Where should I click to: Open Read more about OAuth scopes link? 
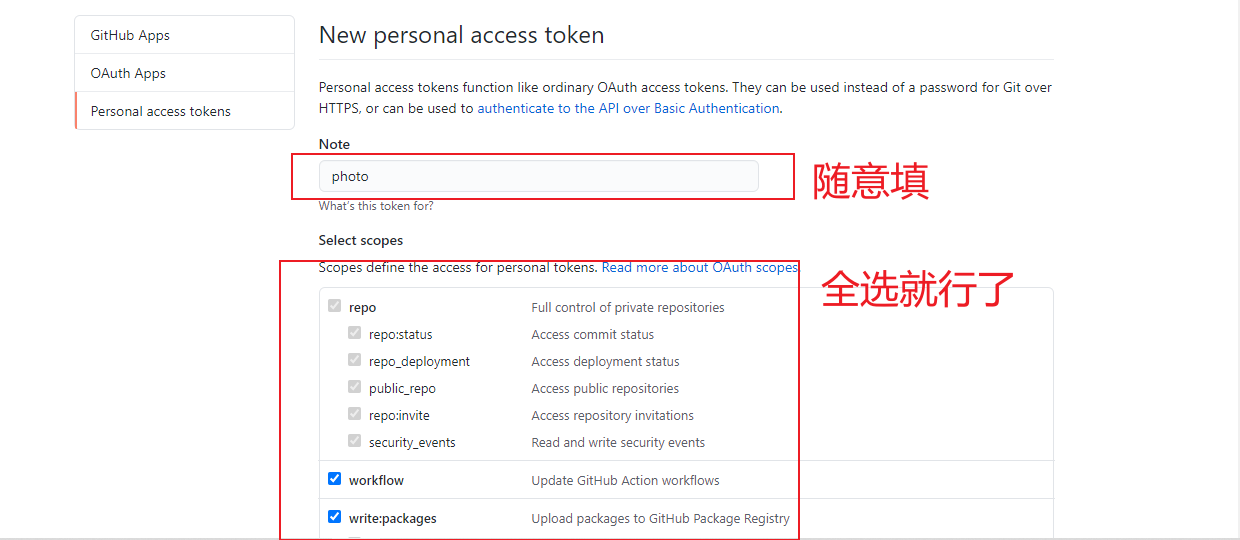click(700, 267)
